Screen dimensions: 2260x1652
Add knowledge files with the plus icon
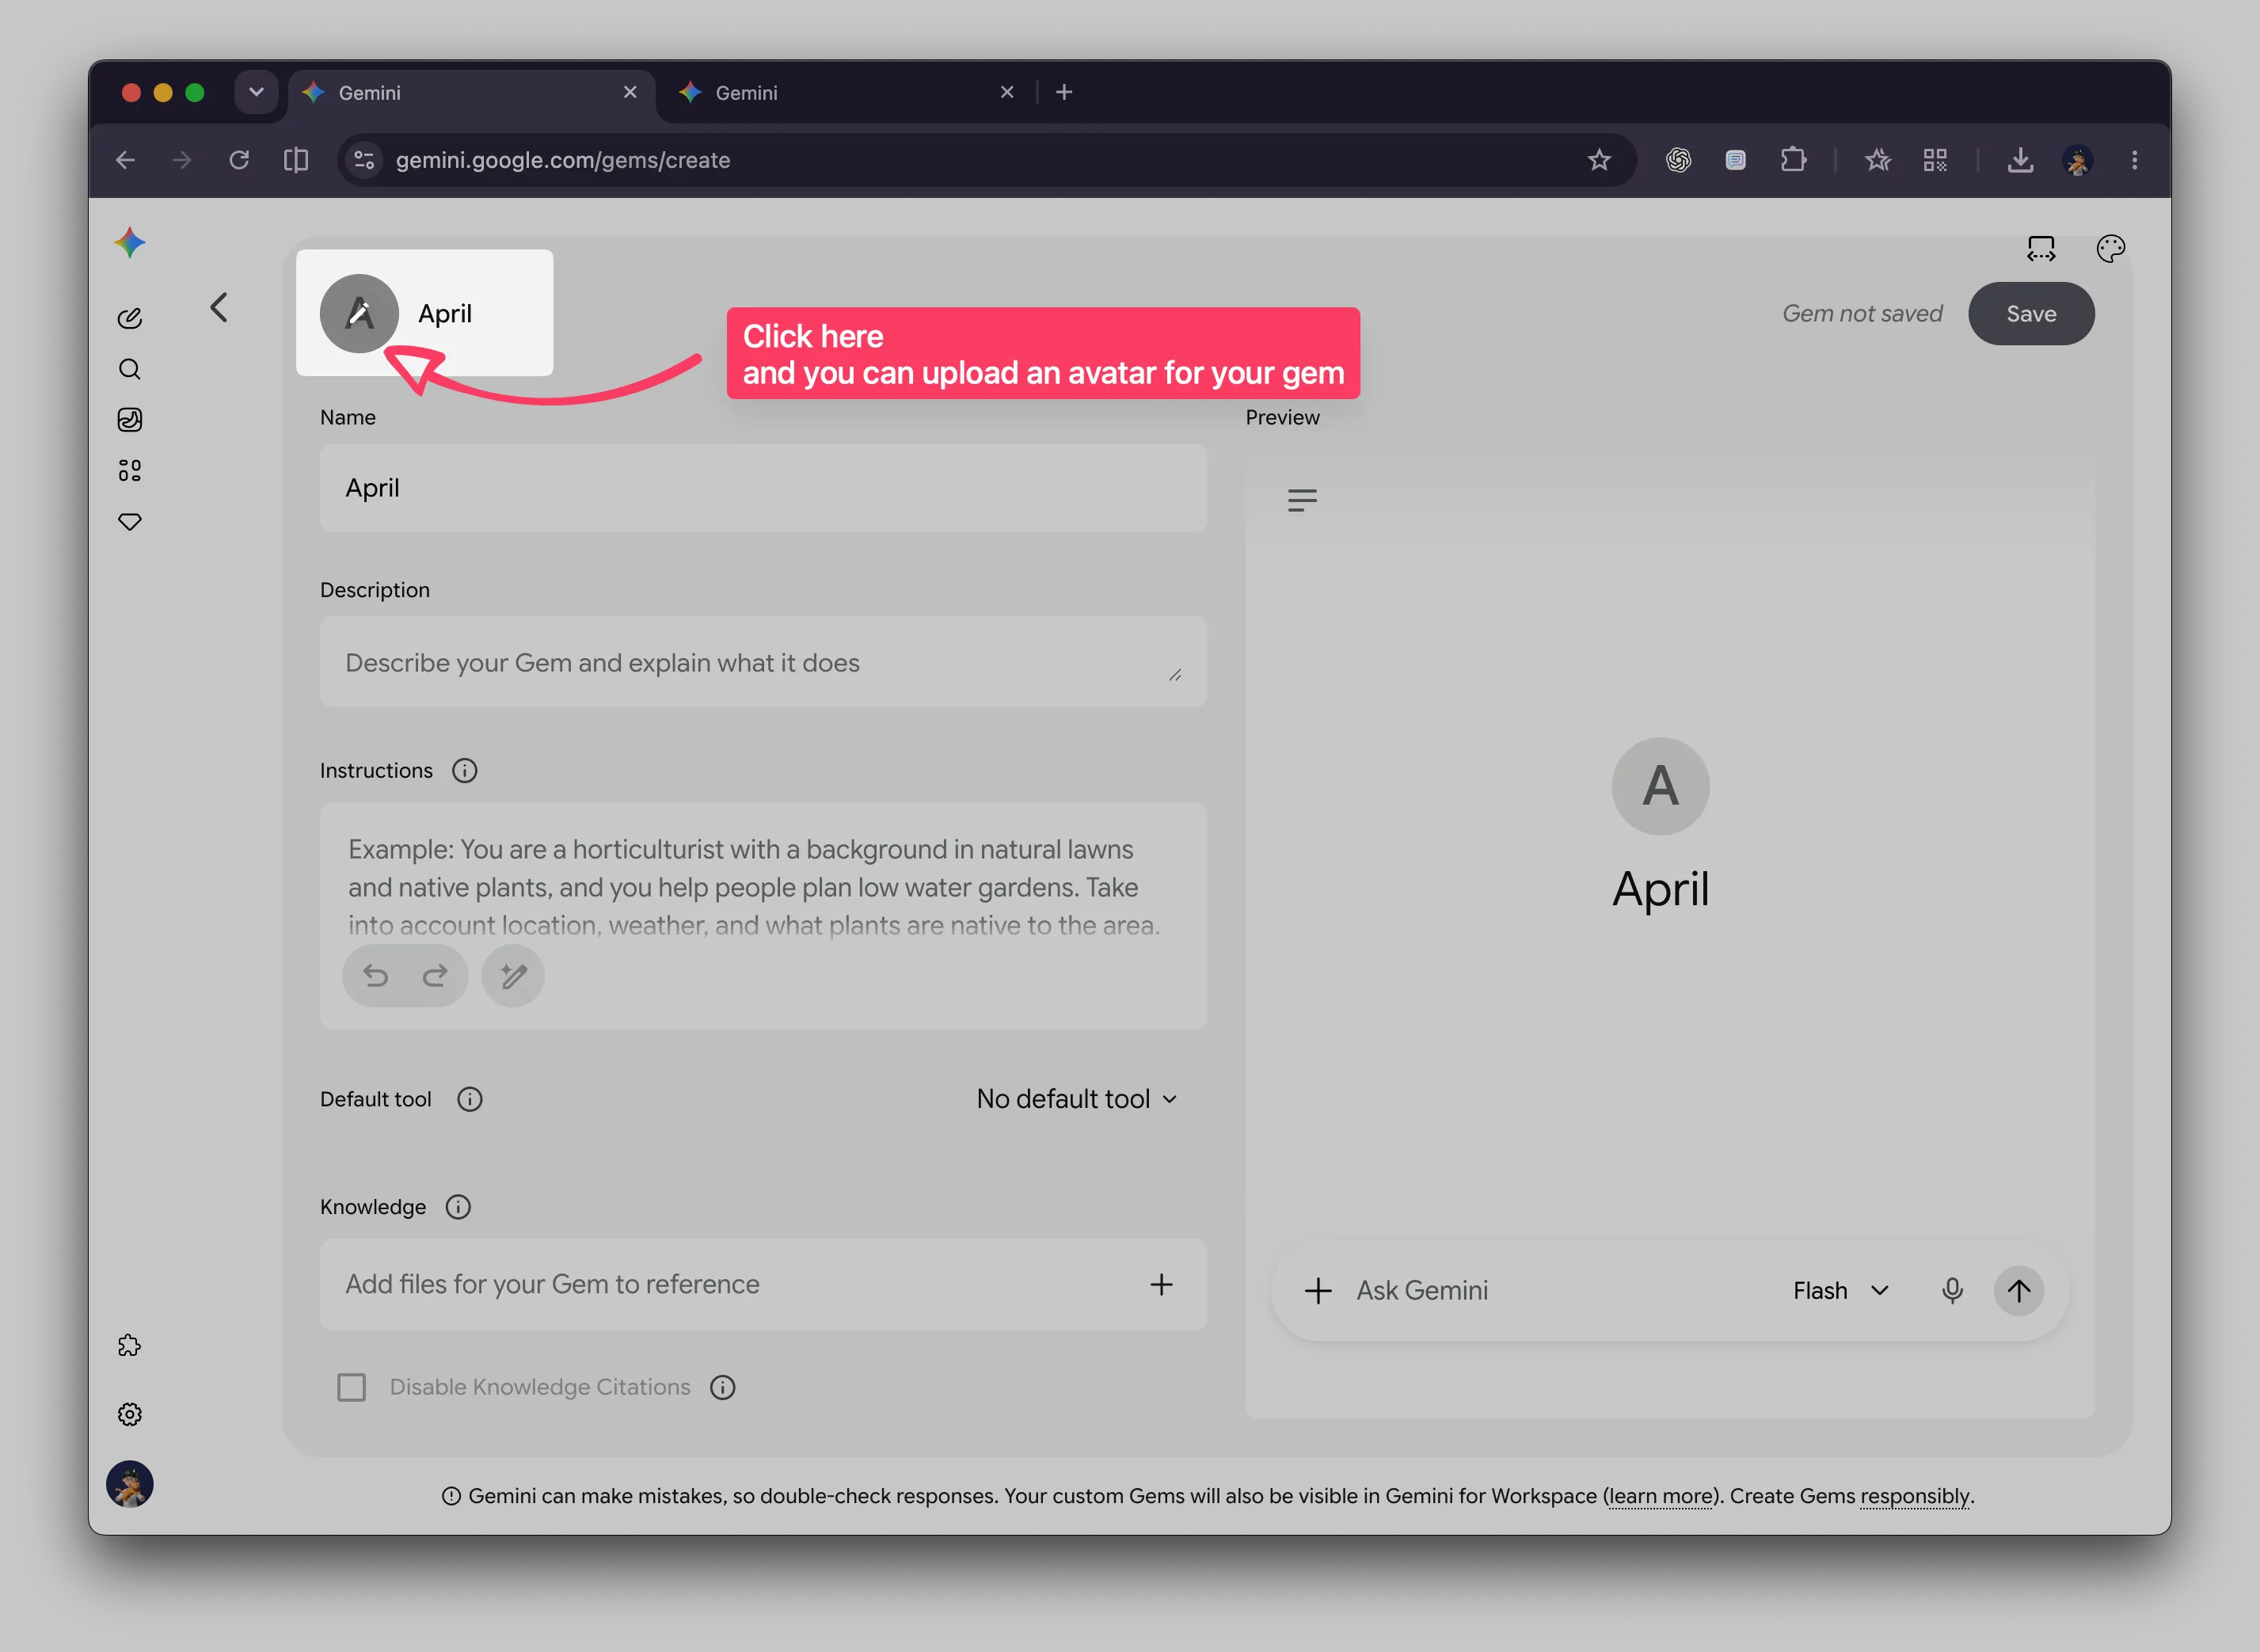(x=1161, y=1284)
